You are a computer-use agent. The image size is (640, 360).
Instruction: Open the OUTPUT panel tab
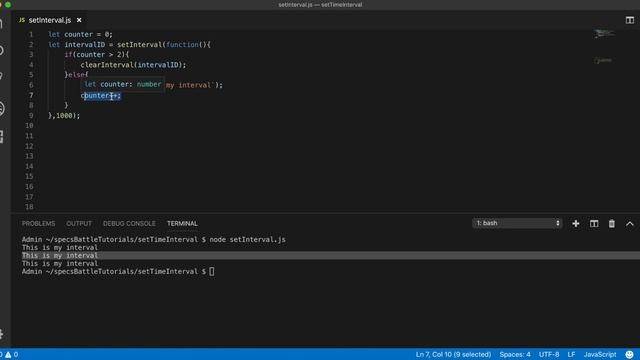tap(79, 224)
